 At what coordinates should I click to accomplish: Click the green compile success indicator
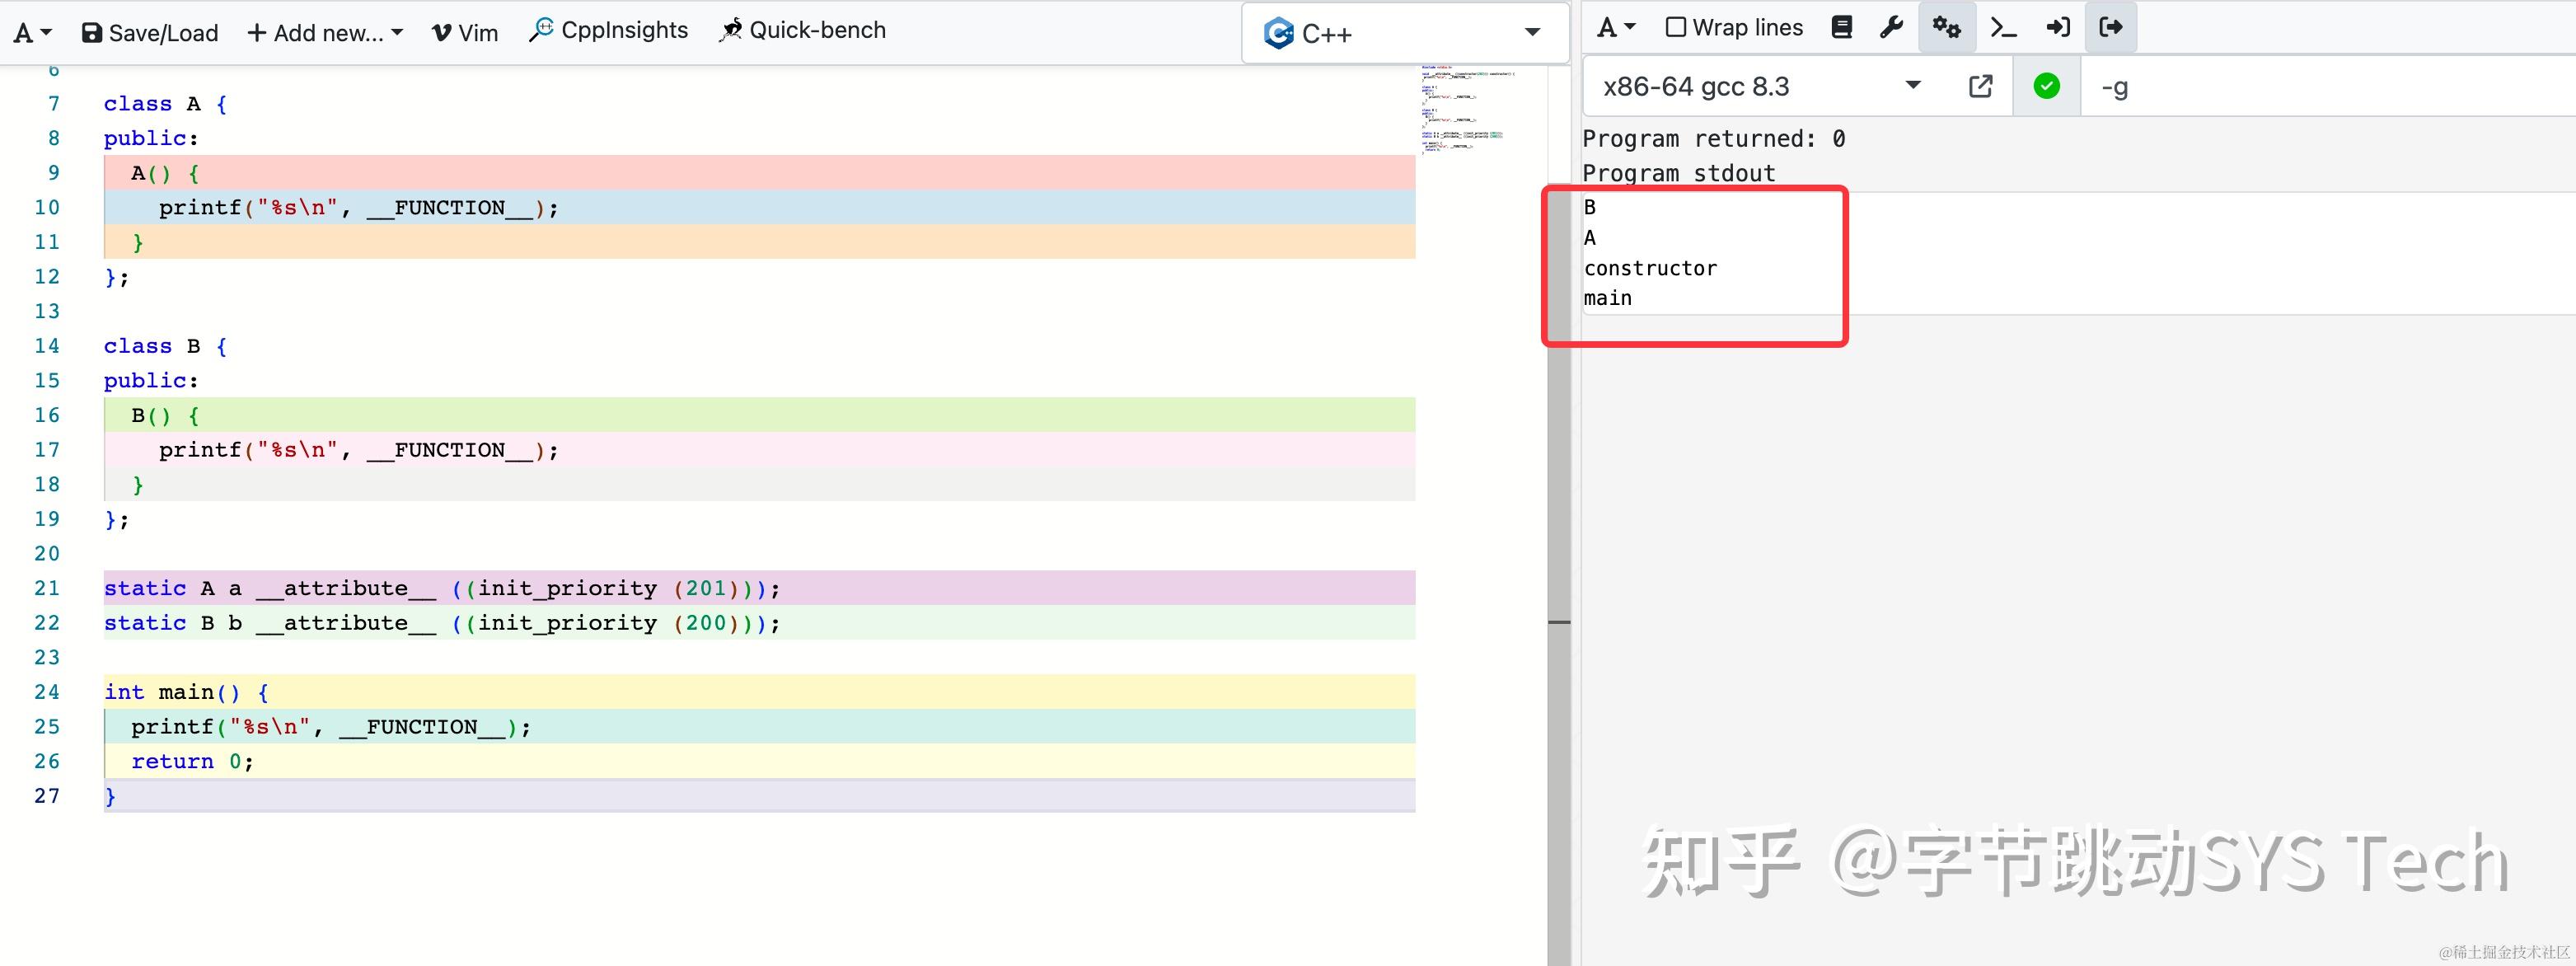(x=2046, y=86)
